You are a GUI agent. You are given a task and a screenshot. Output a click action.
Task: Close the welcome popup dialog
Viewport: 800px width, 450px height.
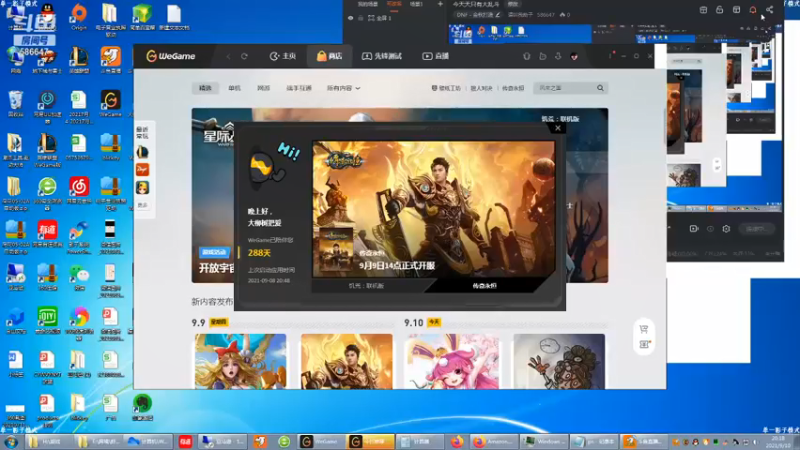coord(558,128)
